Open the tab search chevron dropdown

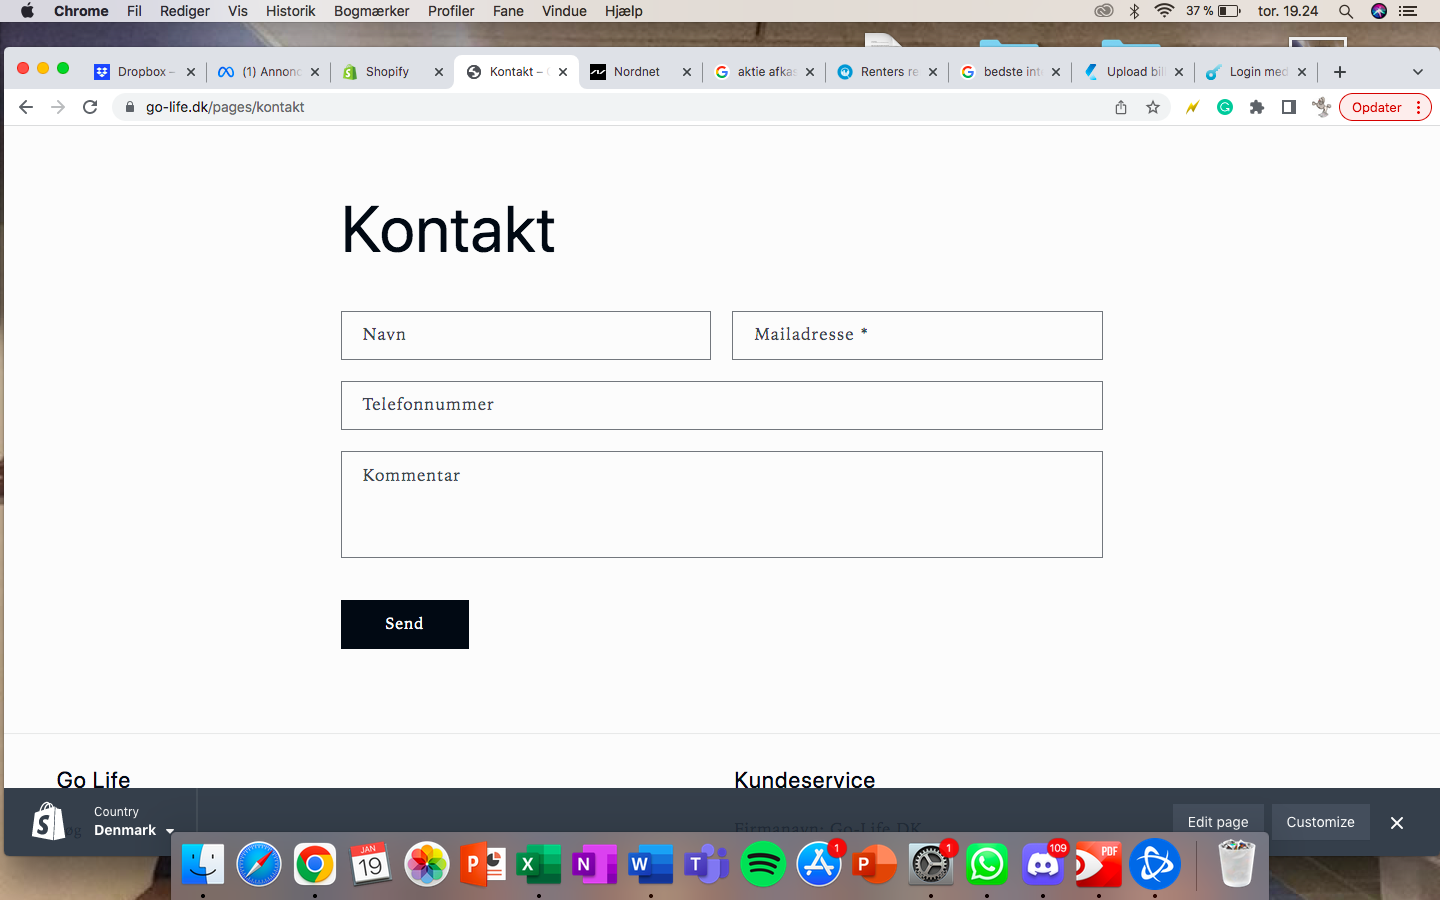click(x=1417, y=72)
